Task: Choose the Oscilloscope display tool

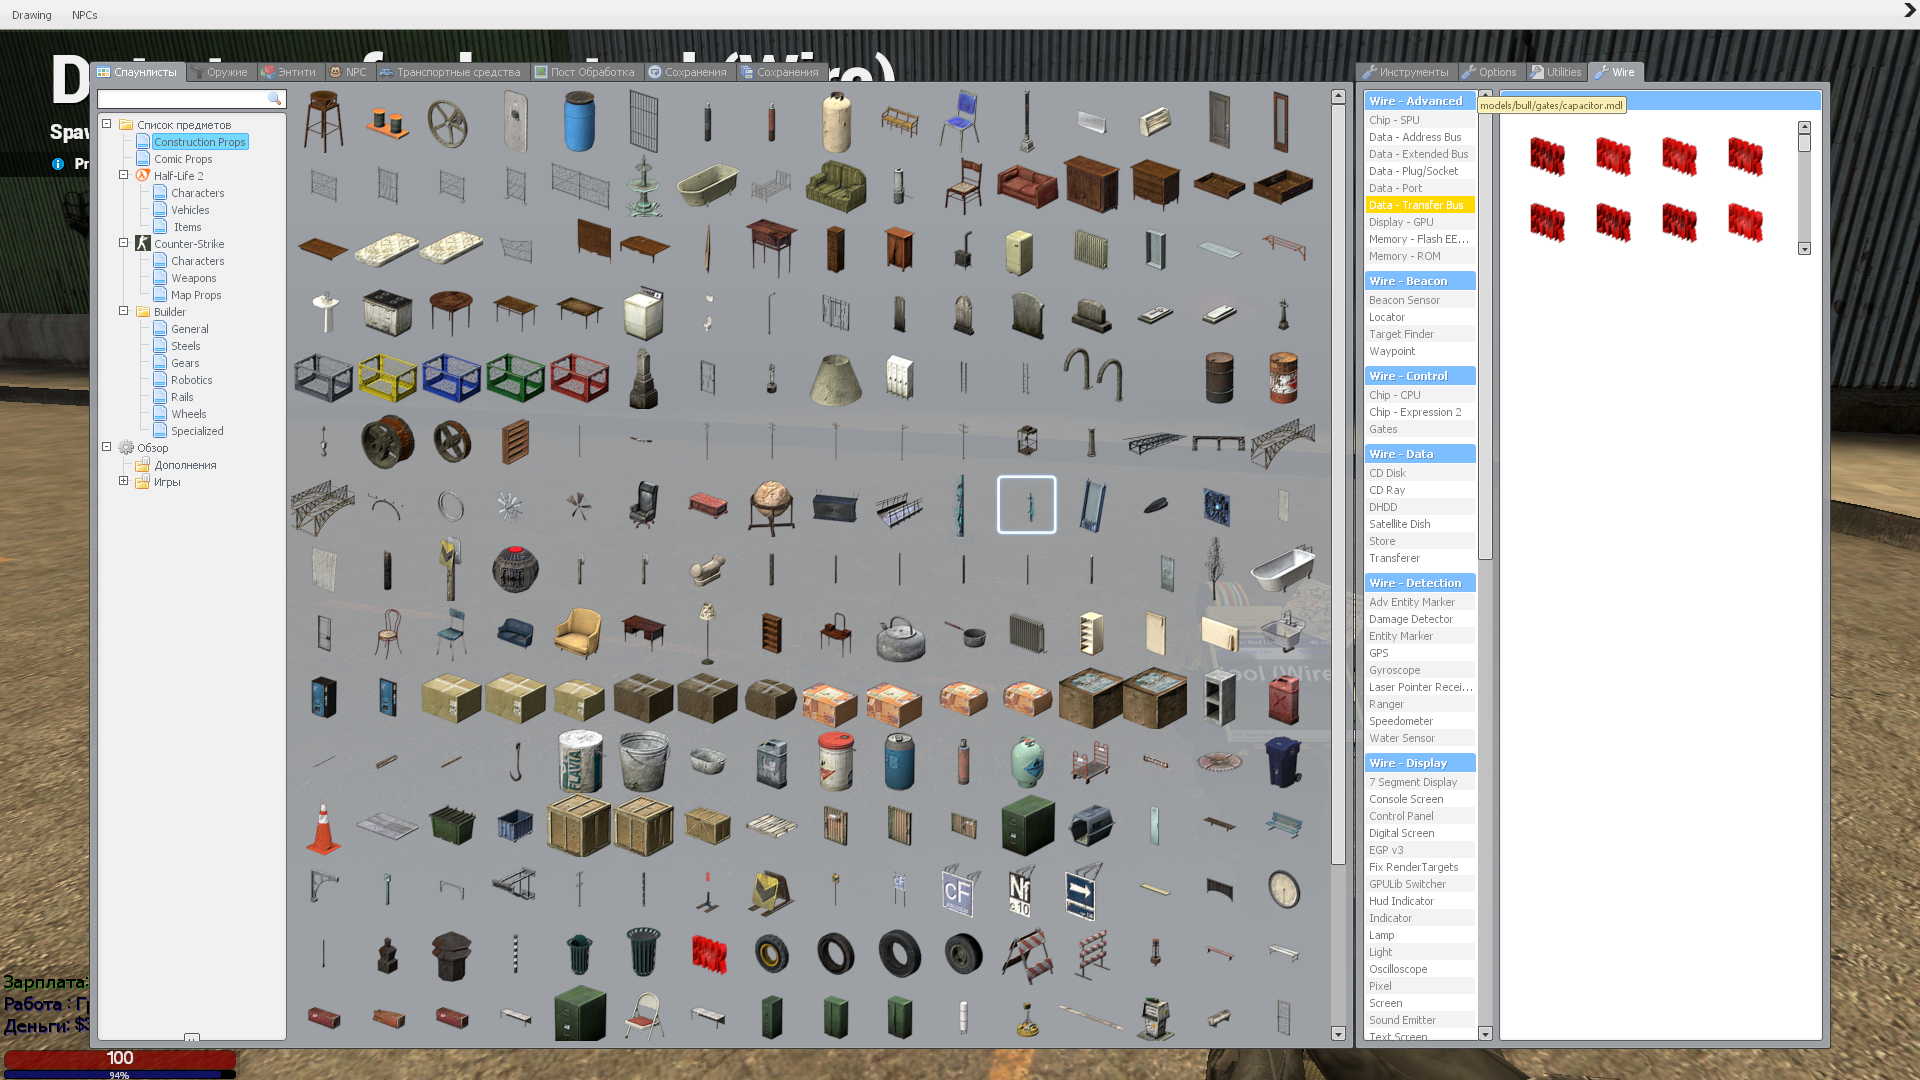Action: (x=1420, y=969)
